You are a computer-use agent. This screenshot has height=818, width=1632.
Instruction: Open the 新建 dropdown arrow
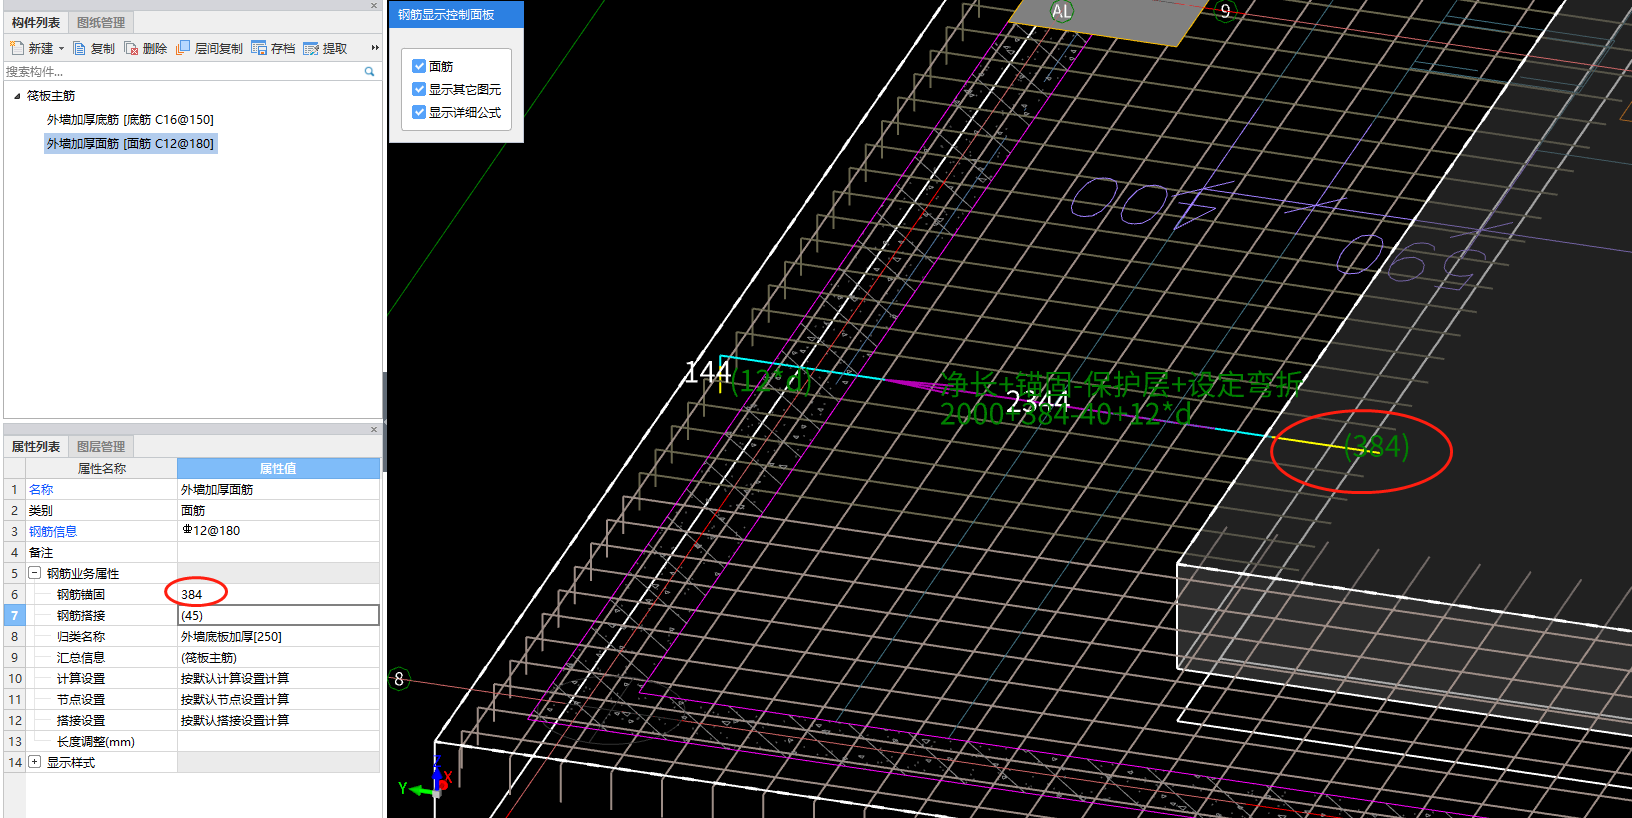click(61, 48)
